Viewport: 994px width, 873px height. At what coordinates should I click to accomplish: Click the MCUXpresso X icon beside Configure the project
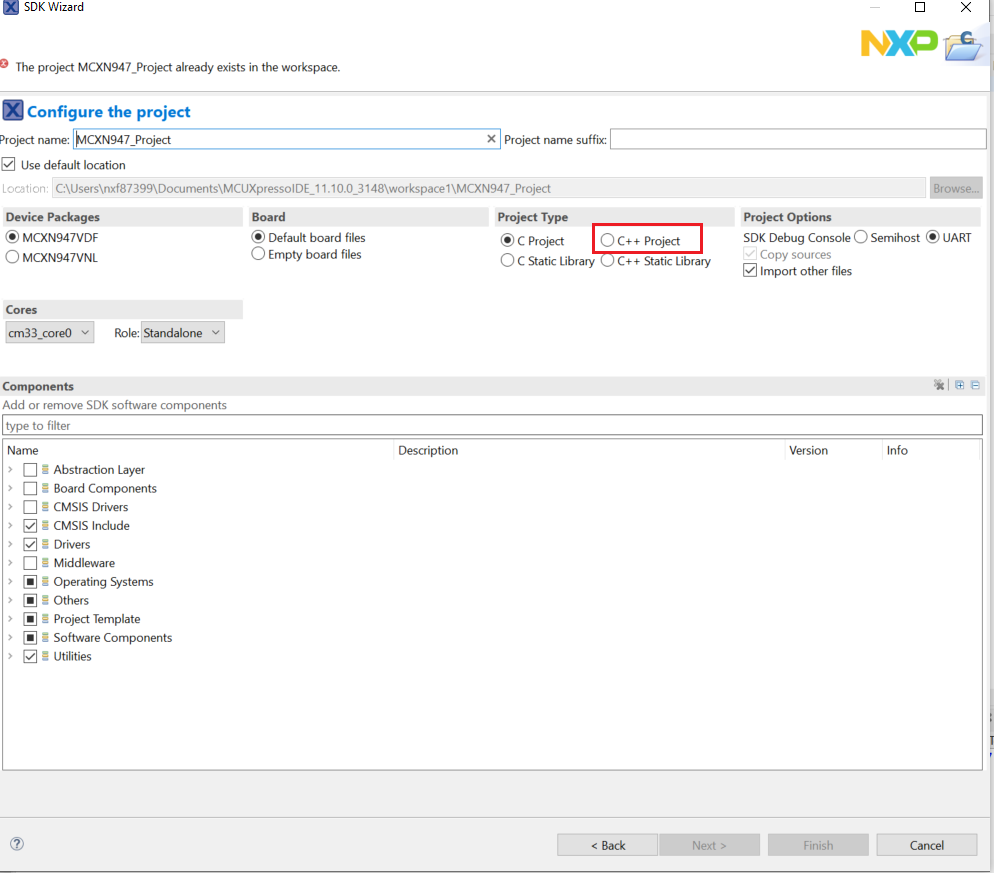pyautogui.click(x=13, y=110)
